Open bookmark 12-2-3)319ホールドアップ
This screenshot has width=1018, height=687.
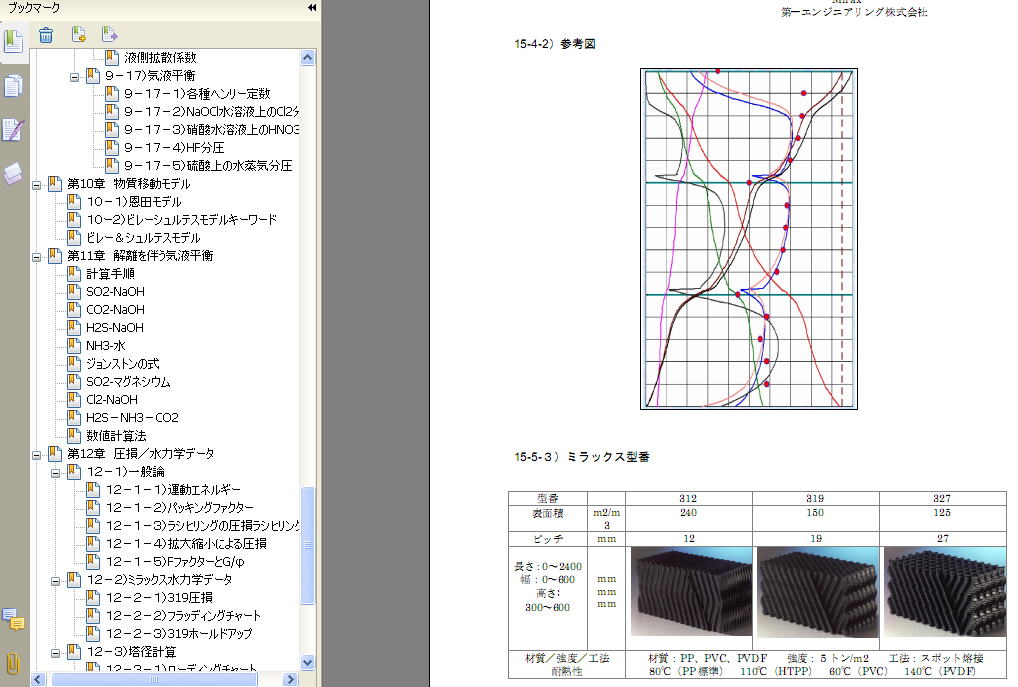pyautogui.click(x=179, y=634)
